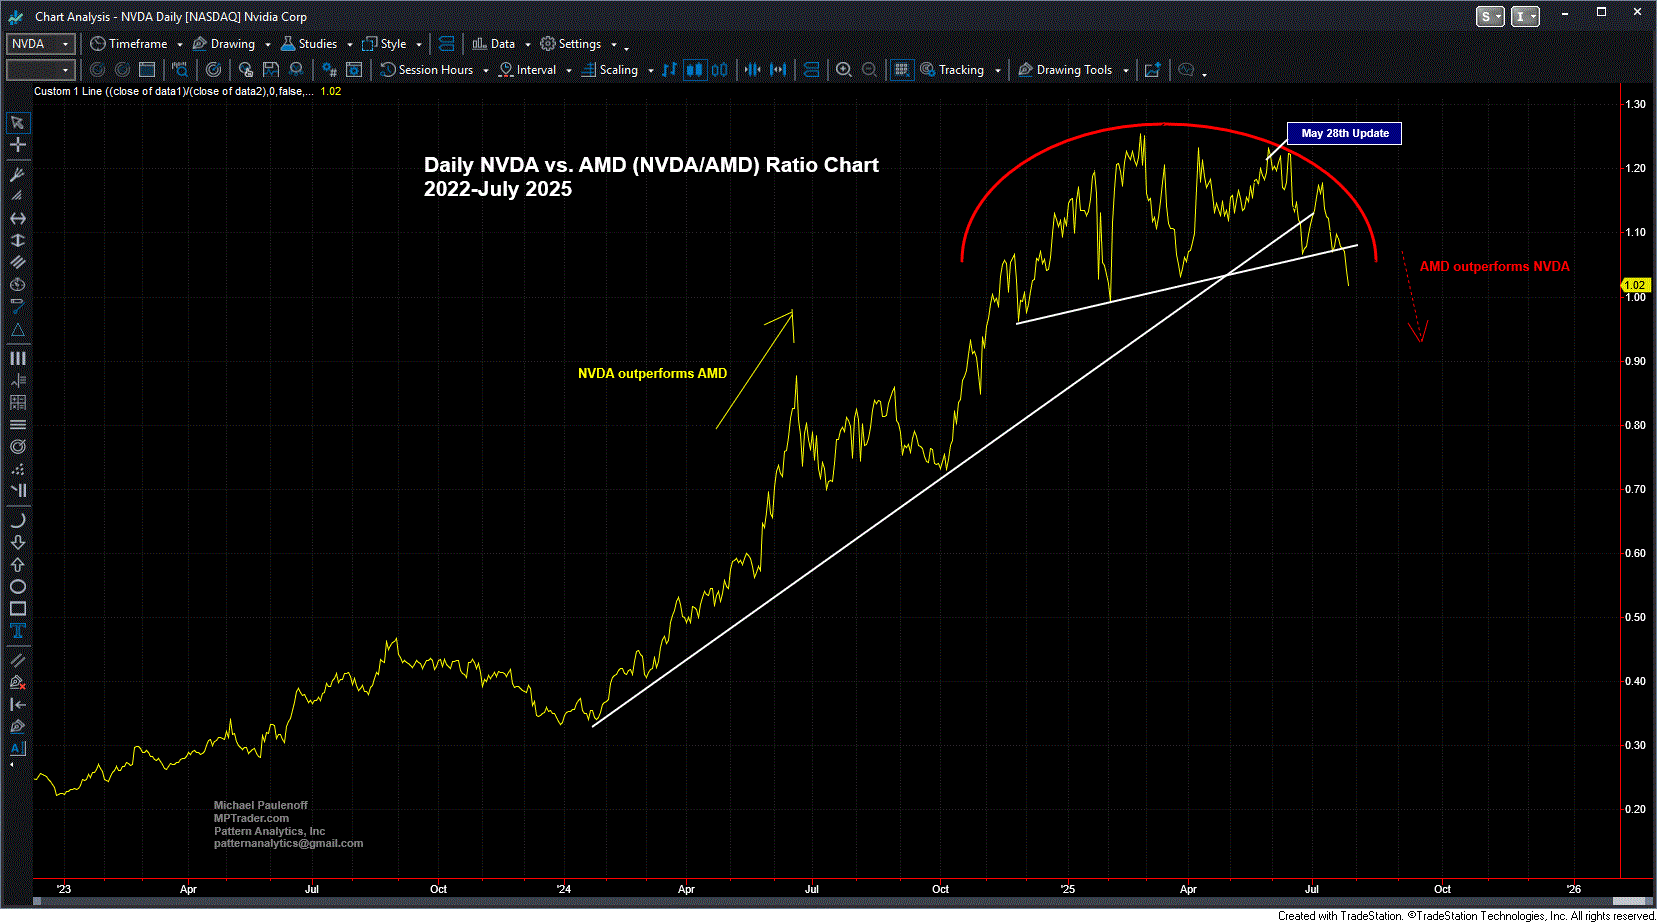The image size is (1657, 922).
Task: Click the 'AMD outperforms NVDA' annotation
Action: pos(1494,266)
